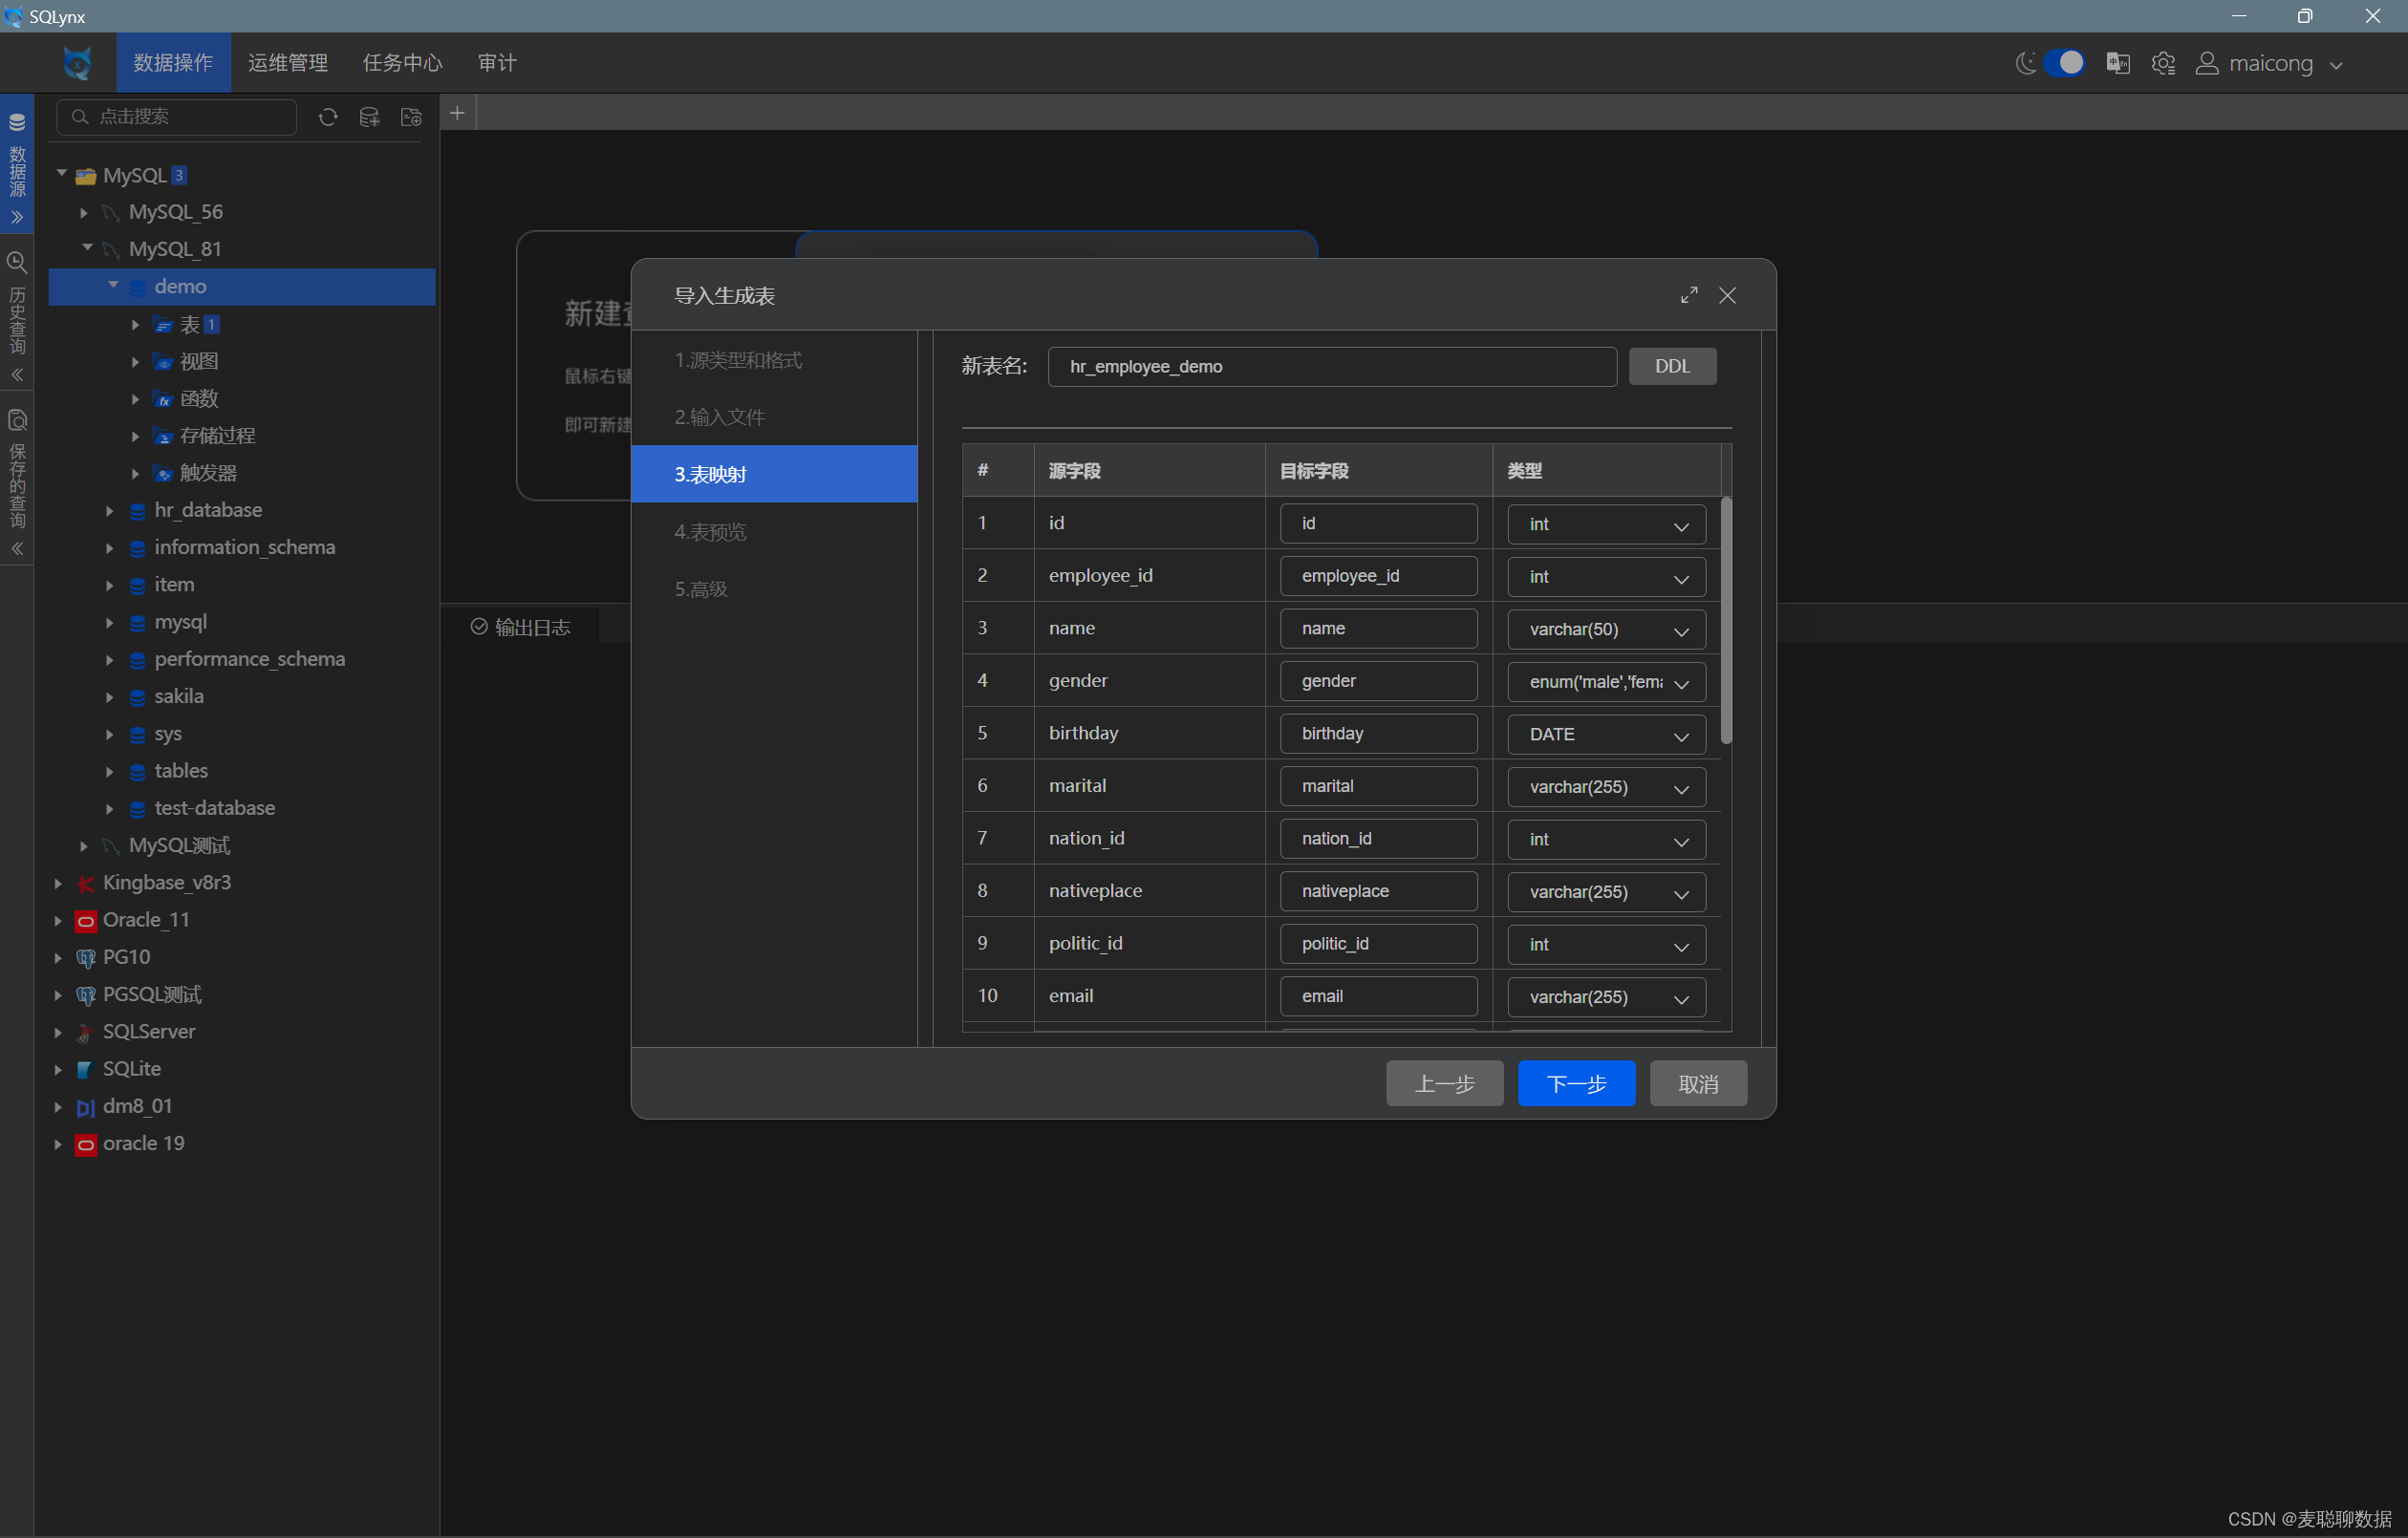The height and width of the screenshot is (1538, 2408).
Task: Expand the hr_database tree node
Action: tap(110, 511)
